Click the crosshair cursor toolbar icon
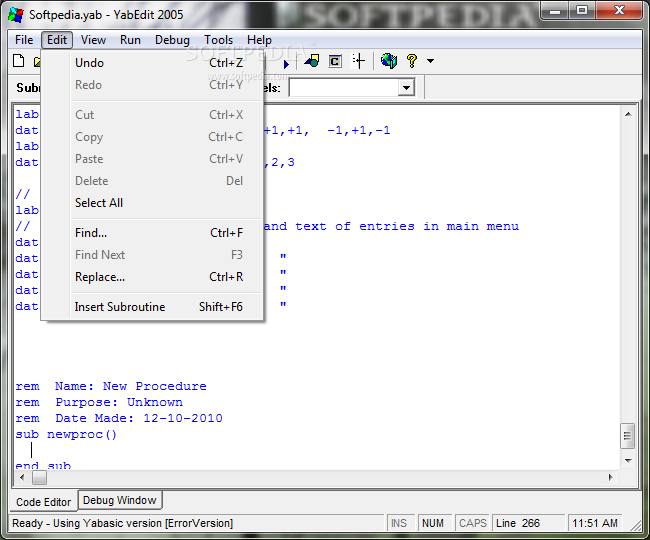Screen dimensions: 650x540 click(358, 61)
